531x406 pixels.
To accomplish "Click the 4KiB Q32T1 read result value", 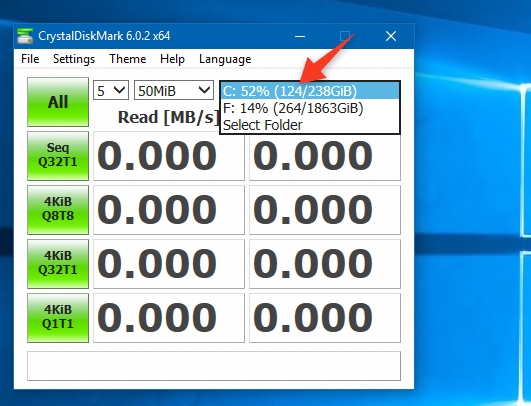I will coord(169,264).
